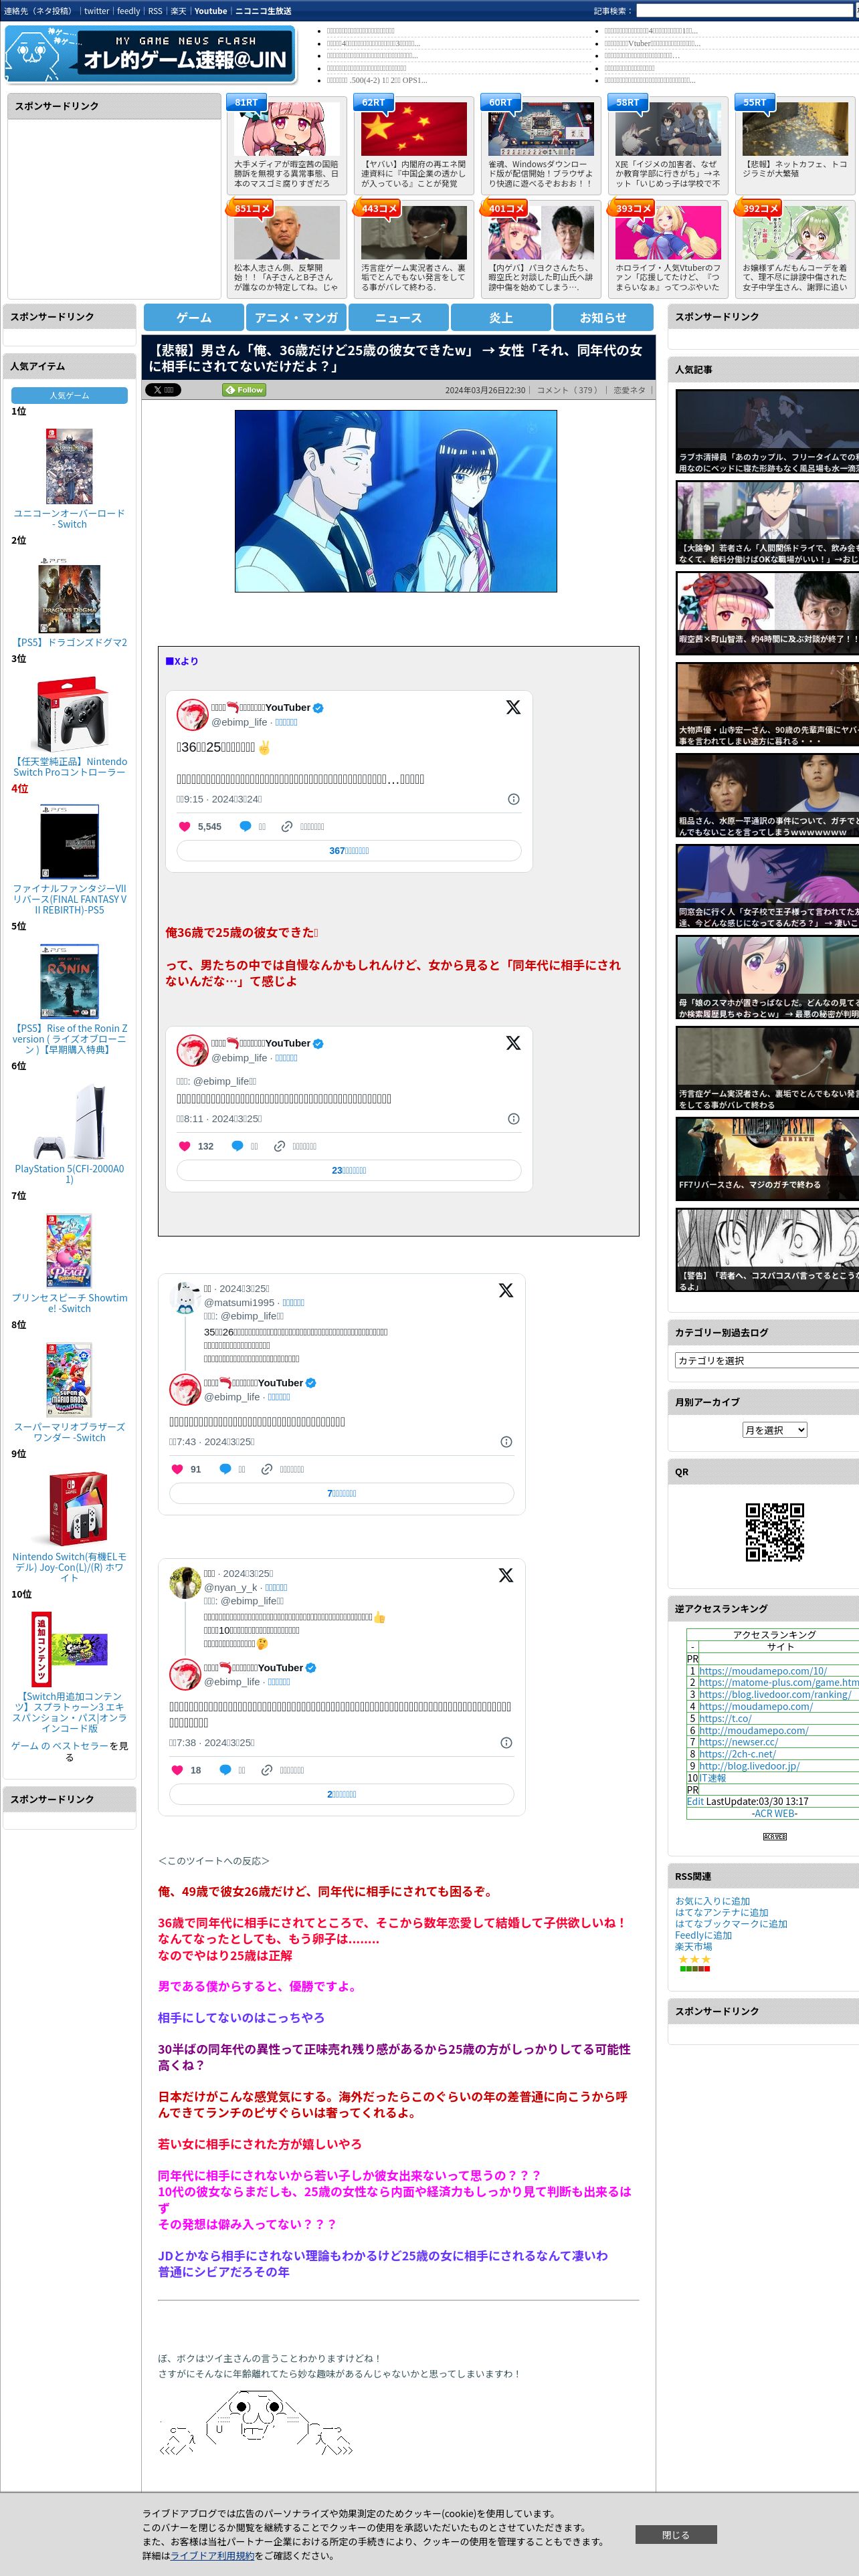Click the Feedlyに追加 link
The height and width of the screenshot is (2576, 859).
point(703,1935)
